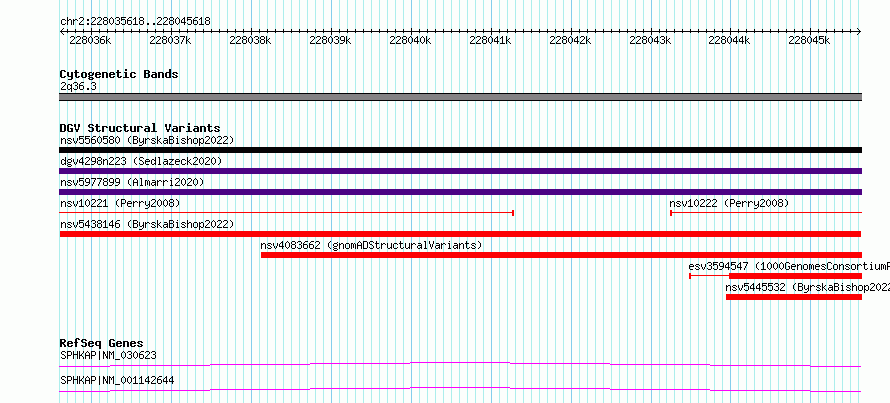Click the 2q36.3 band label
This screenshot has height=403, width=890.
tap(78, 86)
